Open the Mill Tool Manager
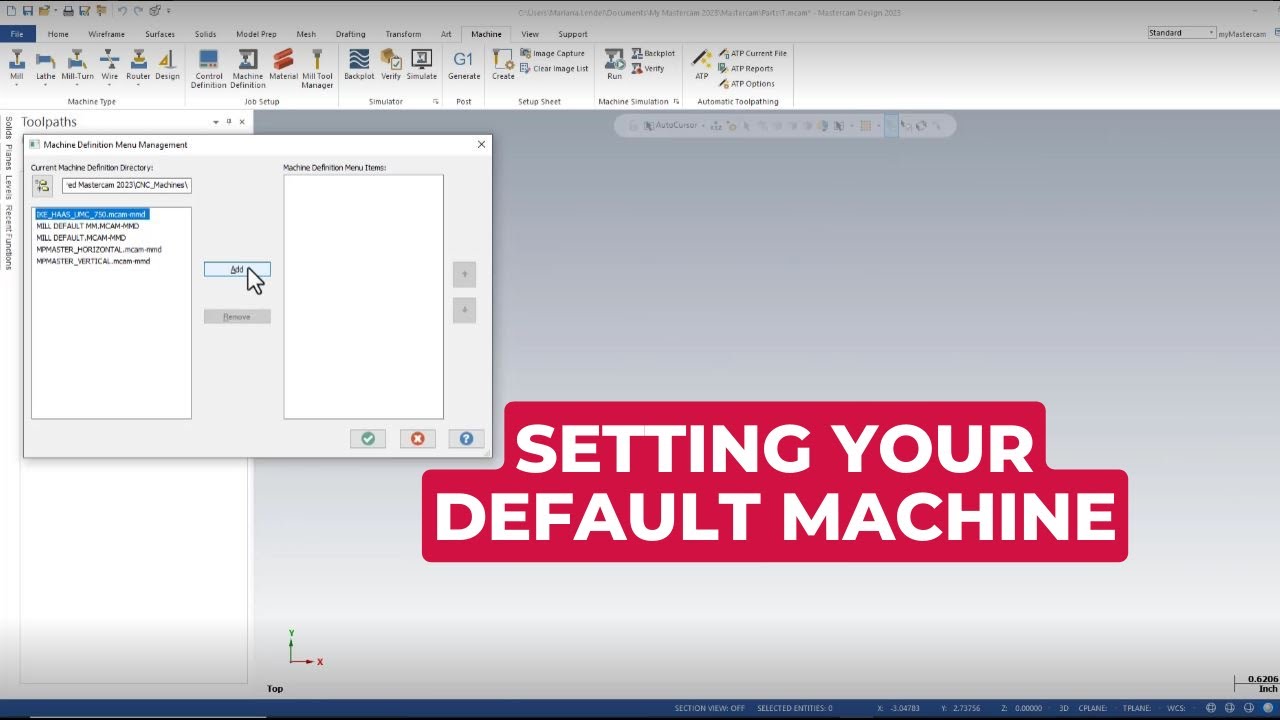This screenshot has height=720, width=1280. coord(317,68)
